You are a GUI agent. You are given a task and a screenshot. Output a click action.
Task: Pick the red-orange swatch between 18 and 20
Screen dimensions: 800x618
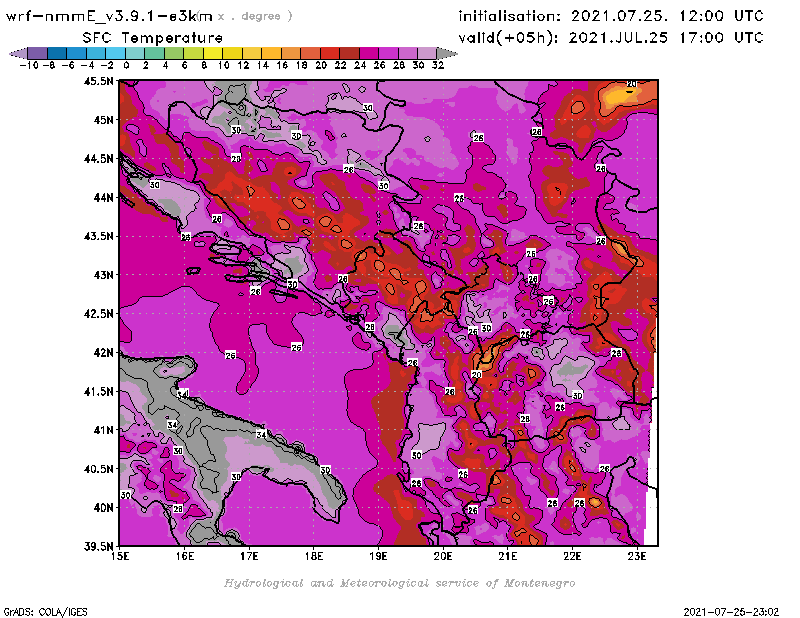tap(310, 53)
